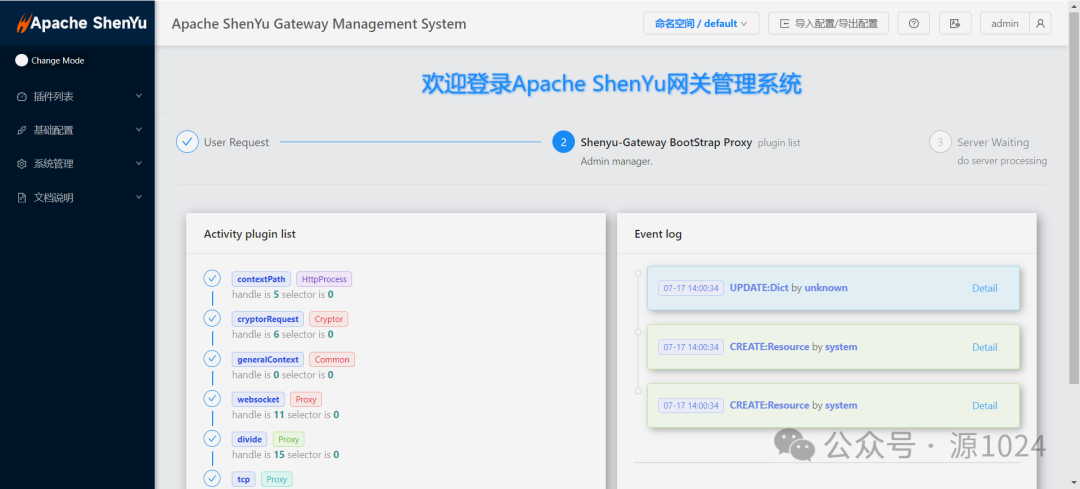The image size is (1080, 489).
Task: Click the 欢迎登录Apache ShenYu网关管理系统 banner text
Action: coord(612,85)
